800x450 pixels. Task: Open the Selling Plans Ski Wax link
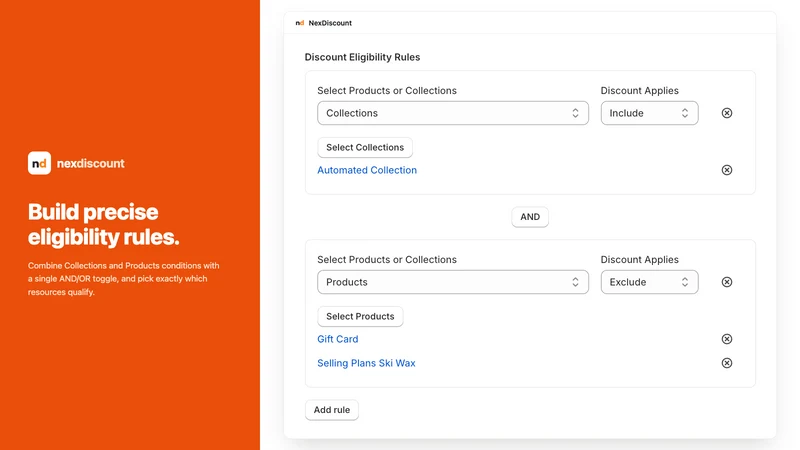366,363
